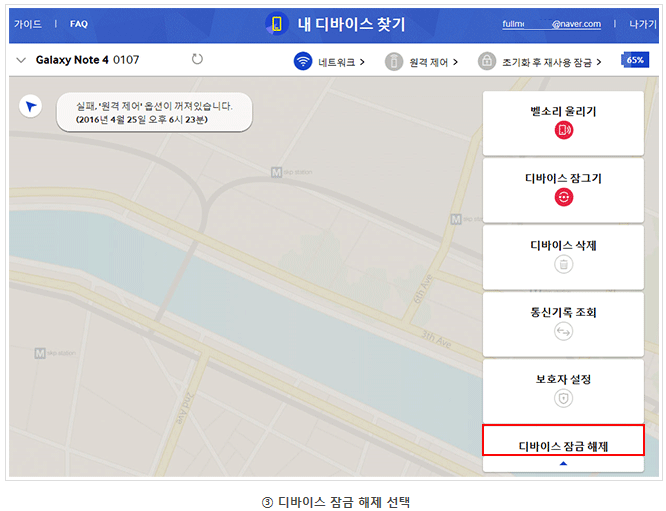
Task: Click the blue location arrow button on map
Action: click(x=31, y=106)
